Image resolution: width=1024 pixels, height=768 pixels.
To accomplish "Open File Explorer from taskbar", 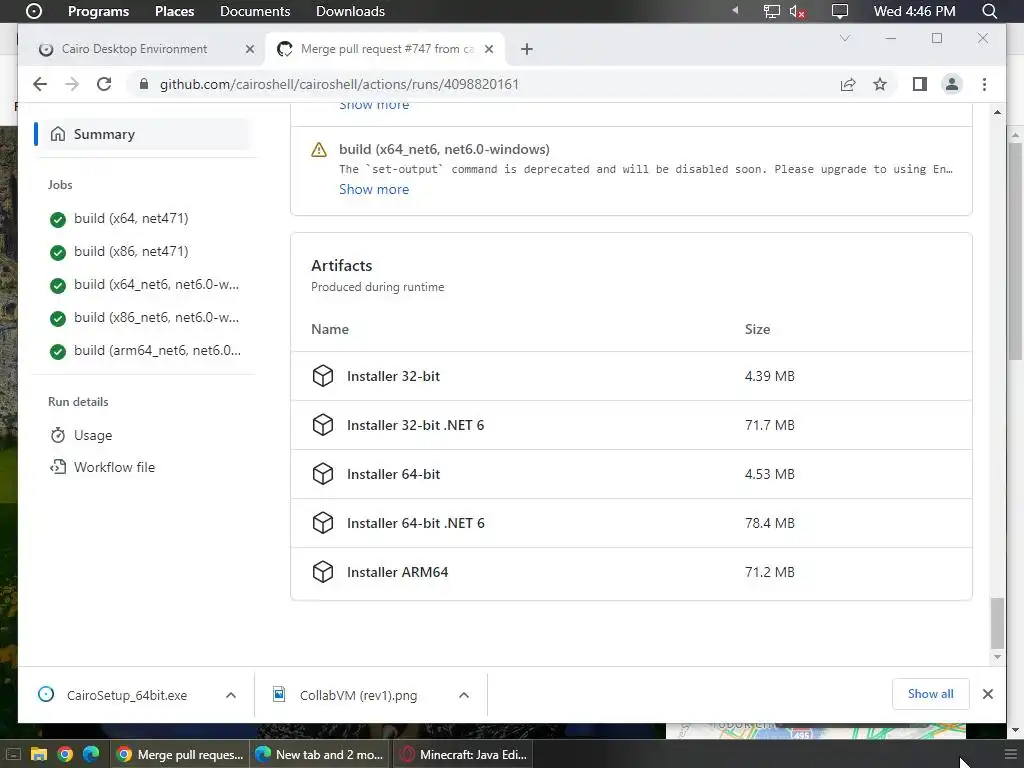I will click(x=39, y=754).
